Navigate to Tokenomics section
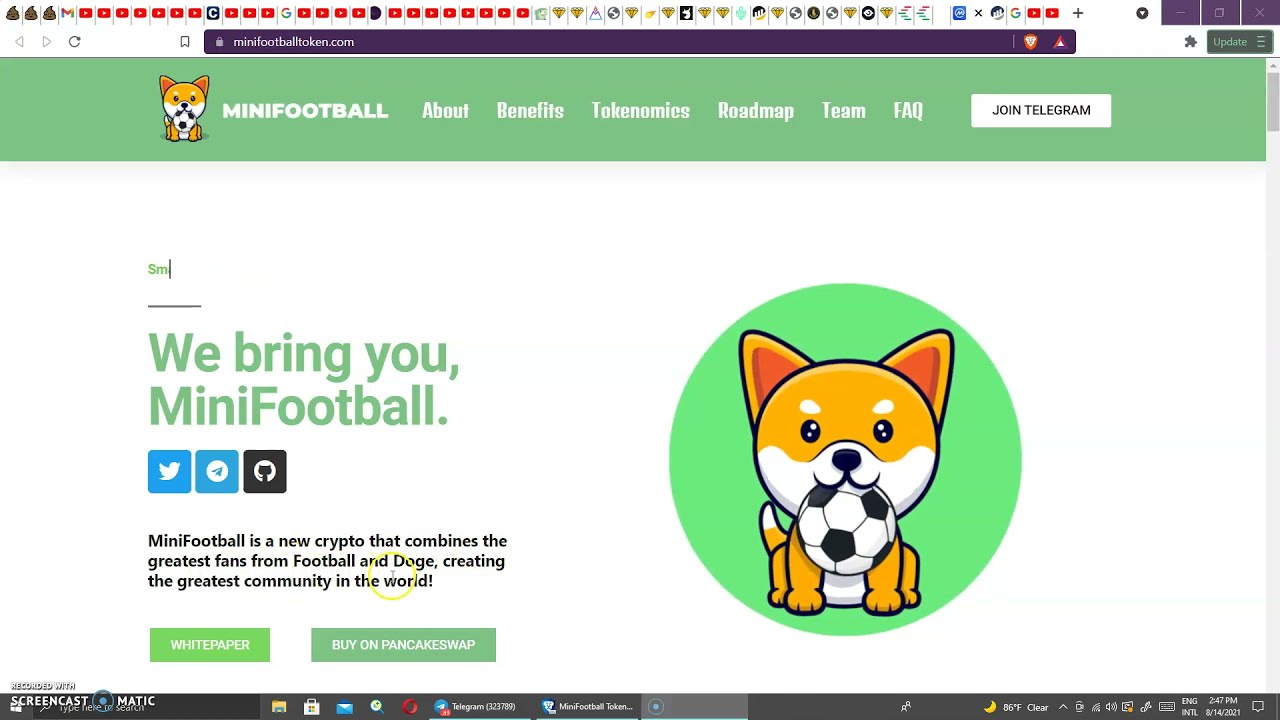 point(640,110)
